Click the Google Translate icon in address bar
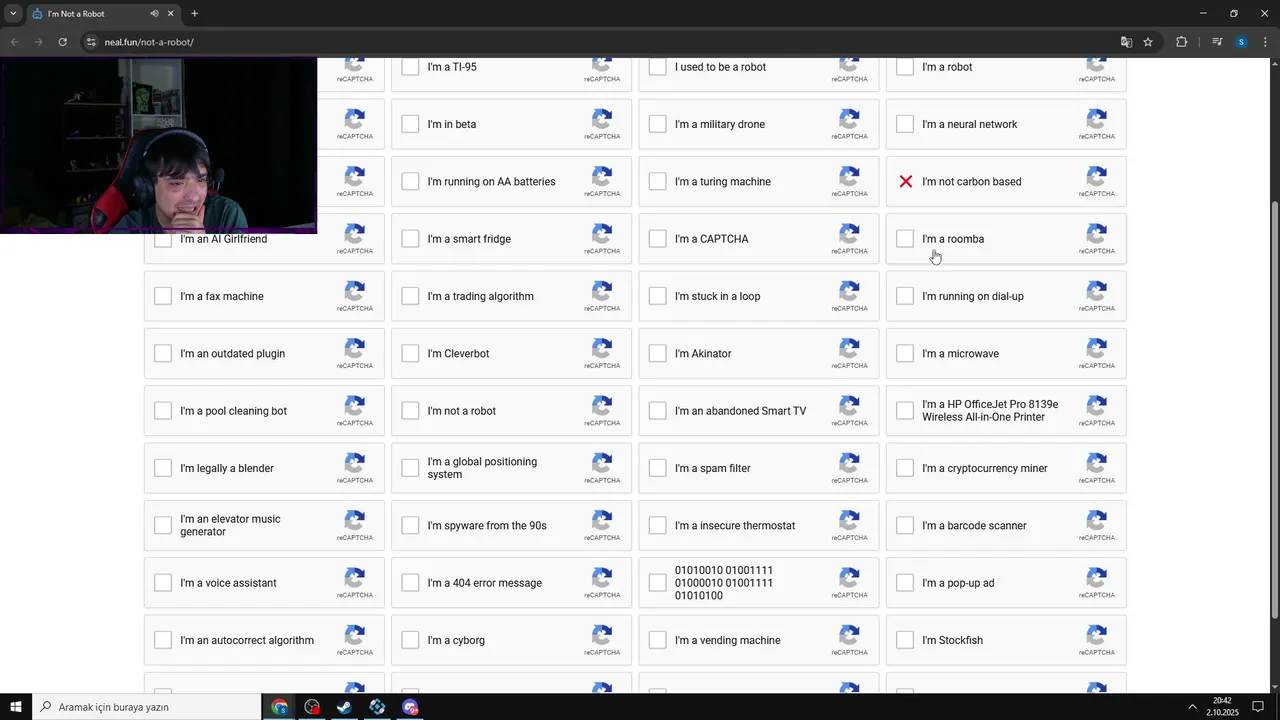Image resolution: width=1280 pixels, height=720 pixels. pos(1126,42)
